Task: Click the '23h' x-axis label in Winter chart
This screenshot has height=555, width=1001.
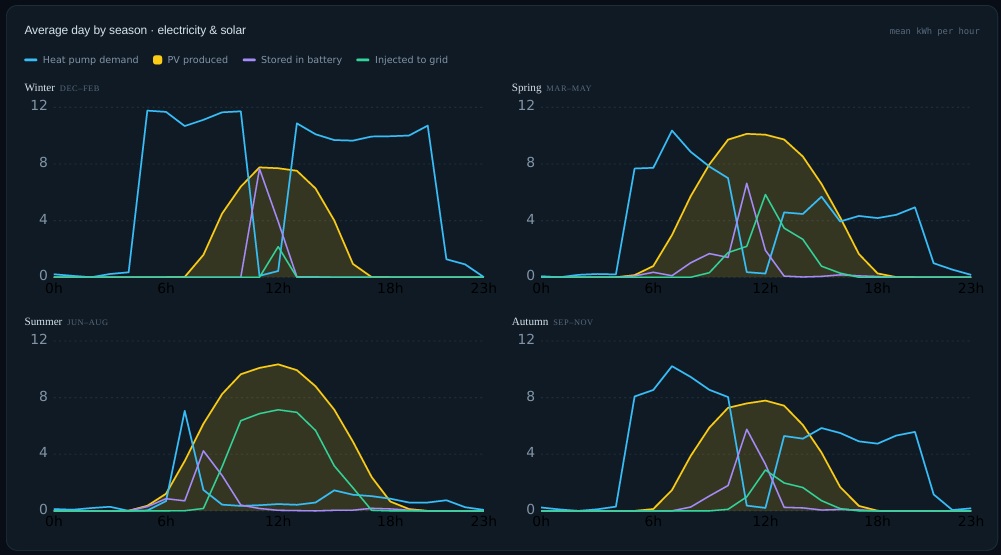Action: [x=483, y=288]
